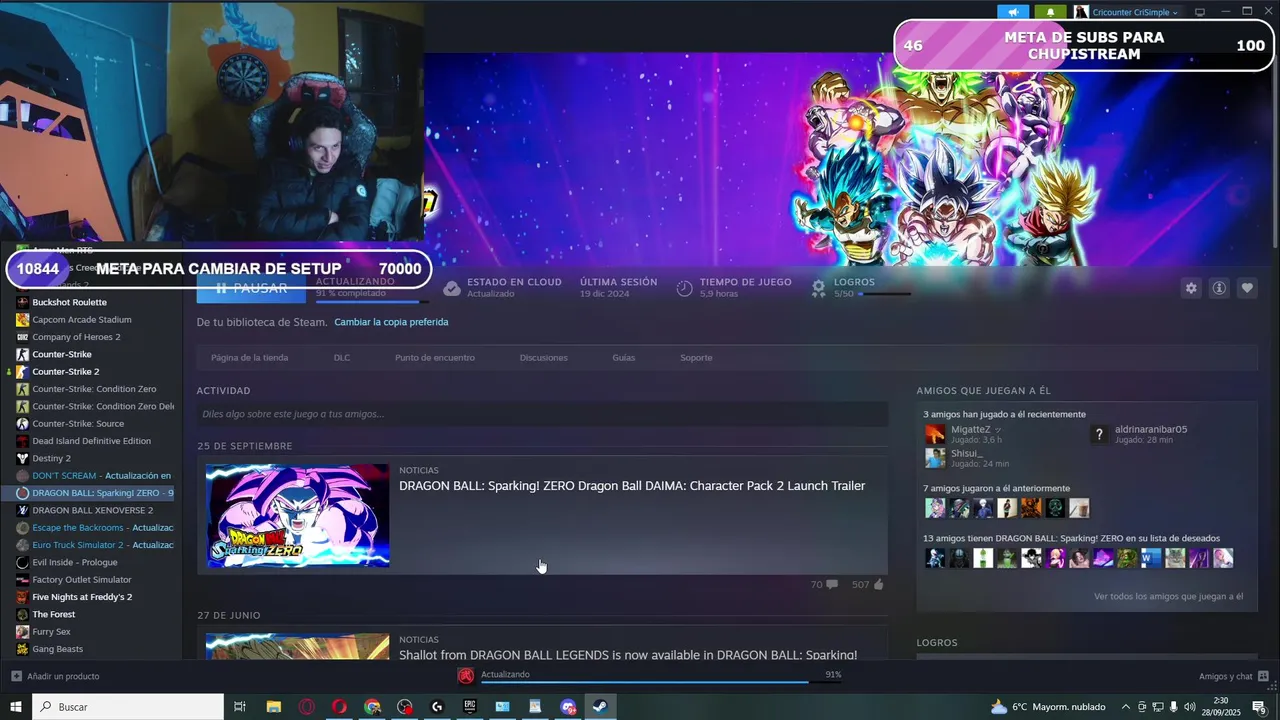
Task: Open Amigos y chat button
Action: [x=1234, y=676]
